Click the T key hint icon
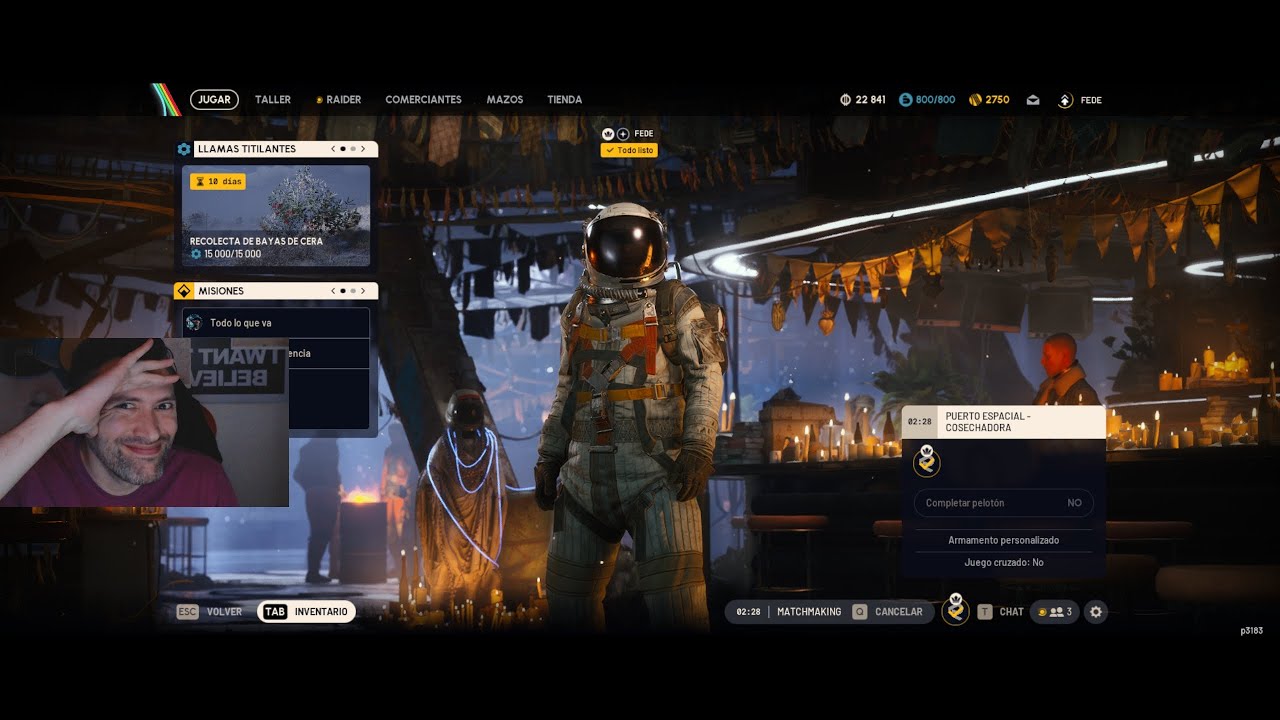 pos(985,612)
